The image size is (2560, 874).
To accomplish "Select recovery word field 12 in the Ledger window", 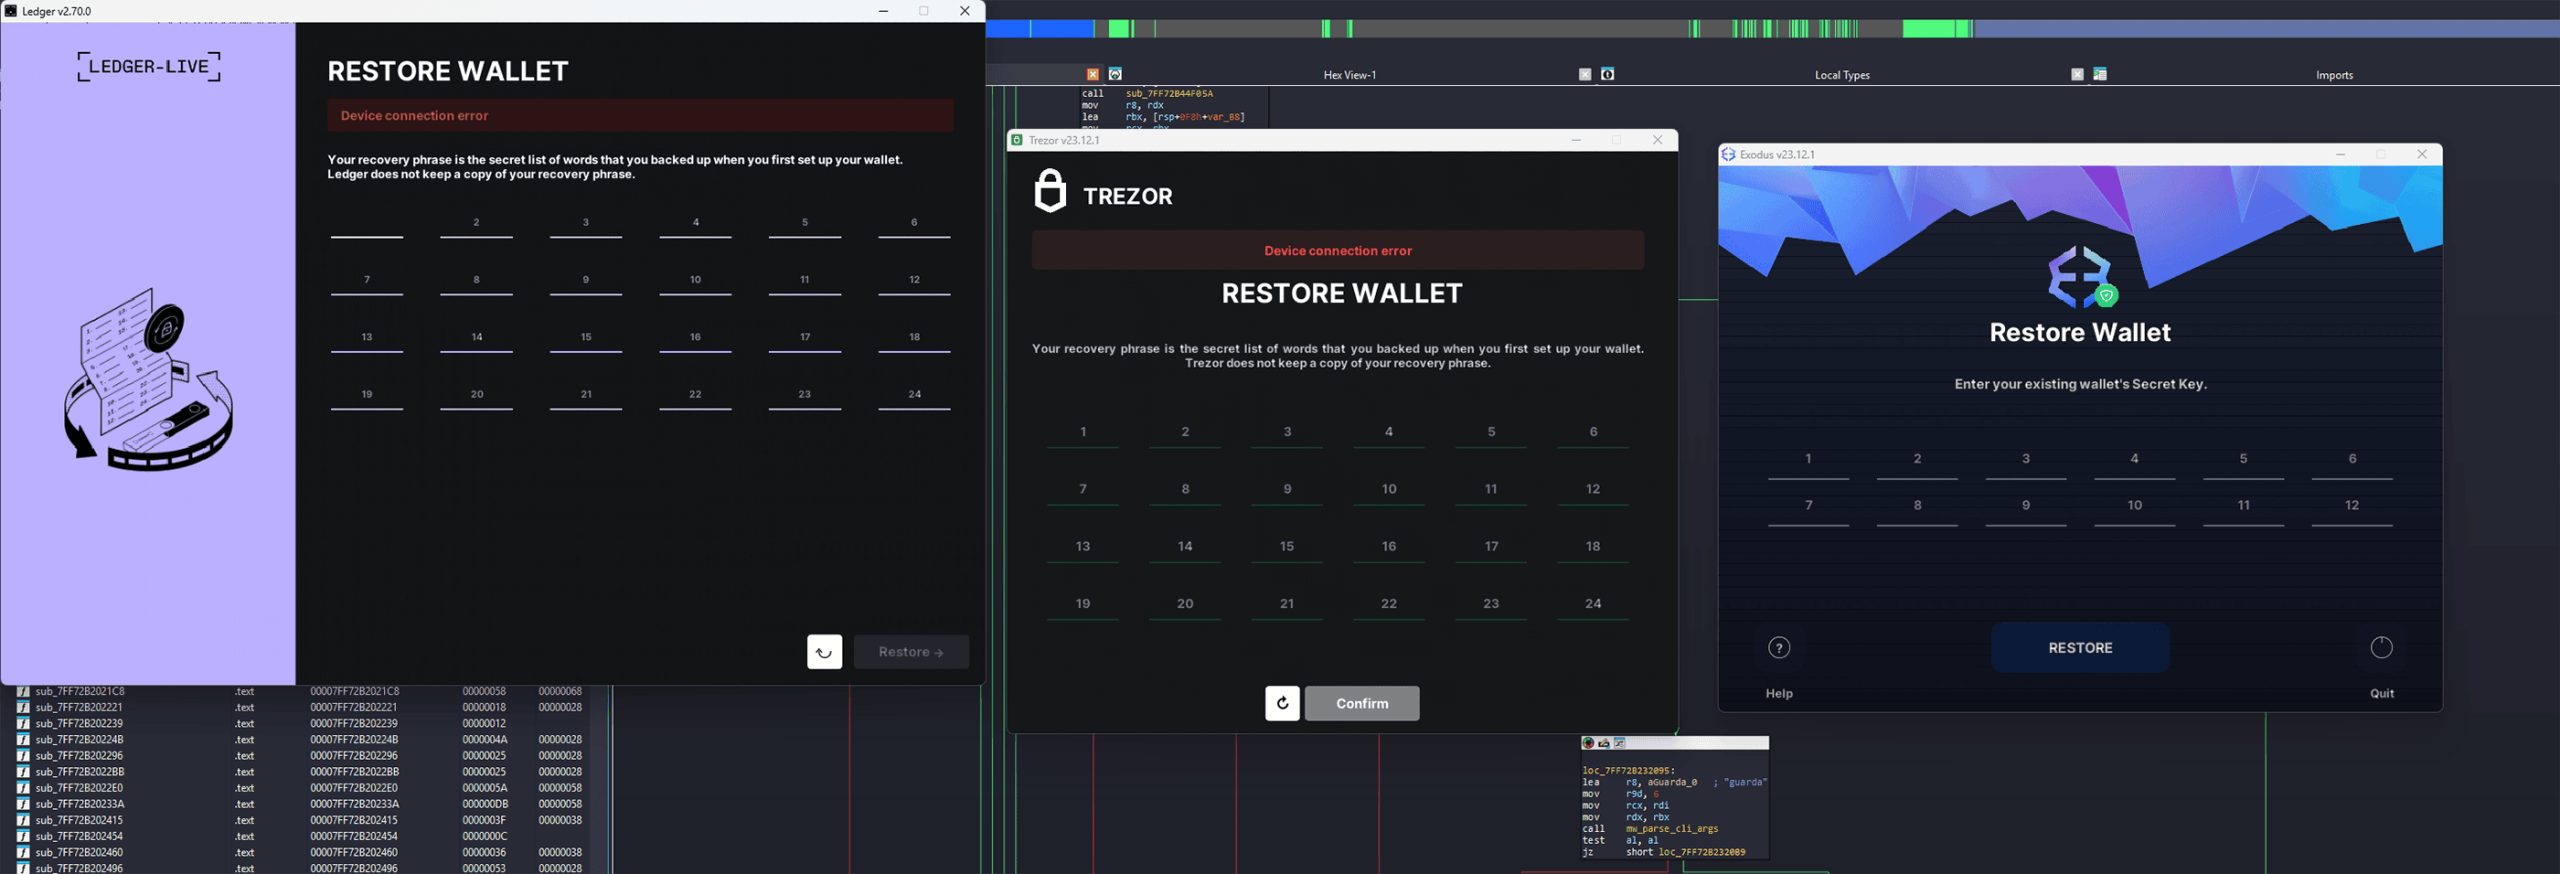I will (914, 283).
